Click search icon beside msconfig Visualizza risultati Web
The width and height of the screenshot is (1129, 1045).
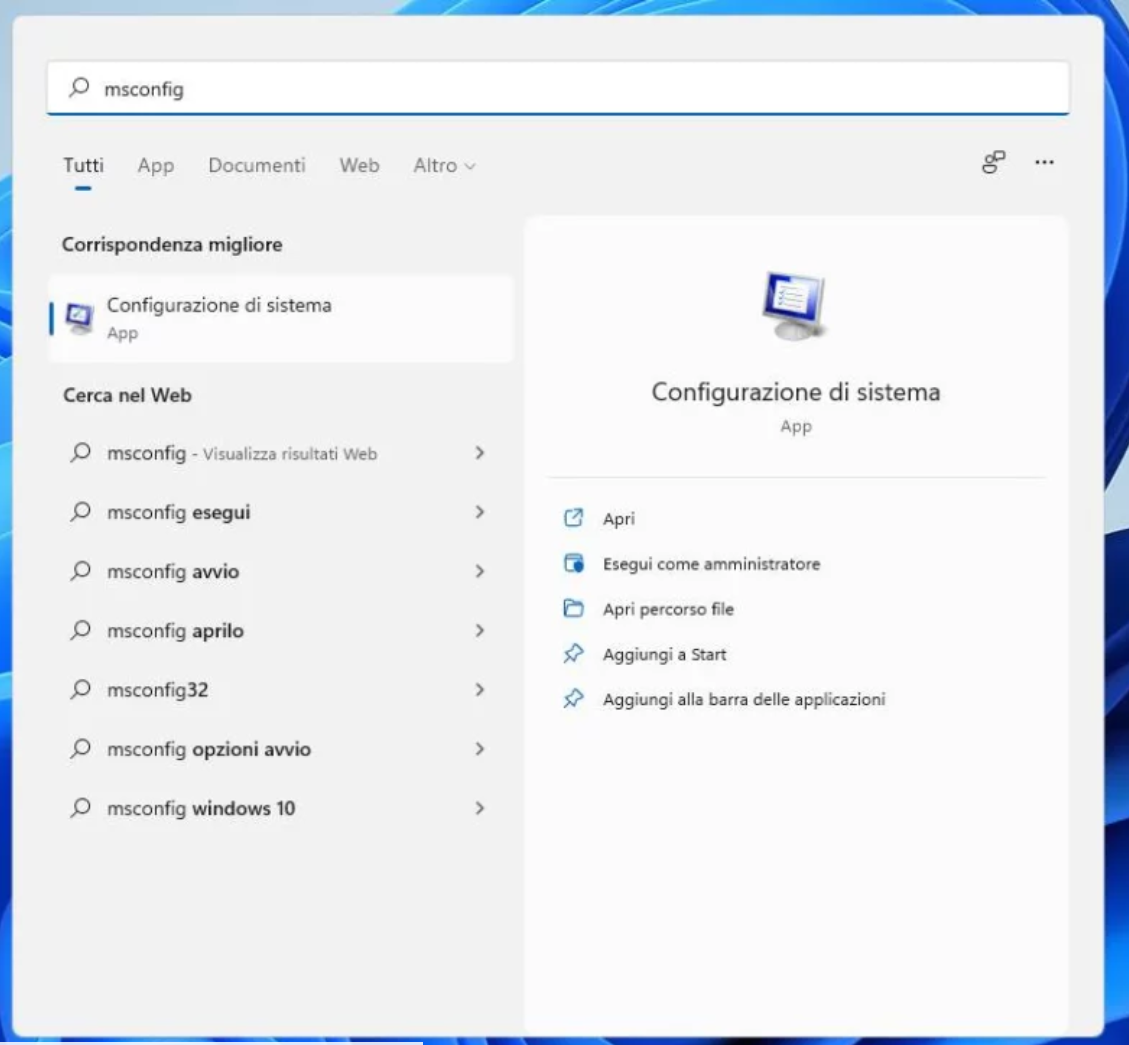coord(81,453)
